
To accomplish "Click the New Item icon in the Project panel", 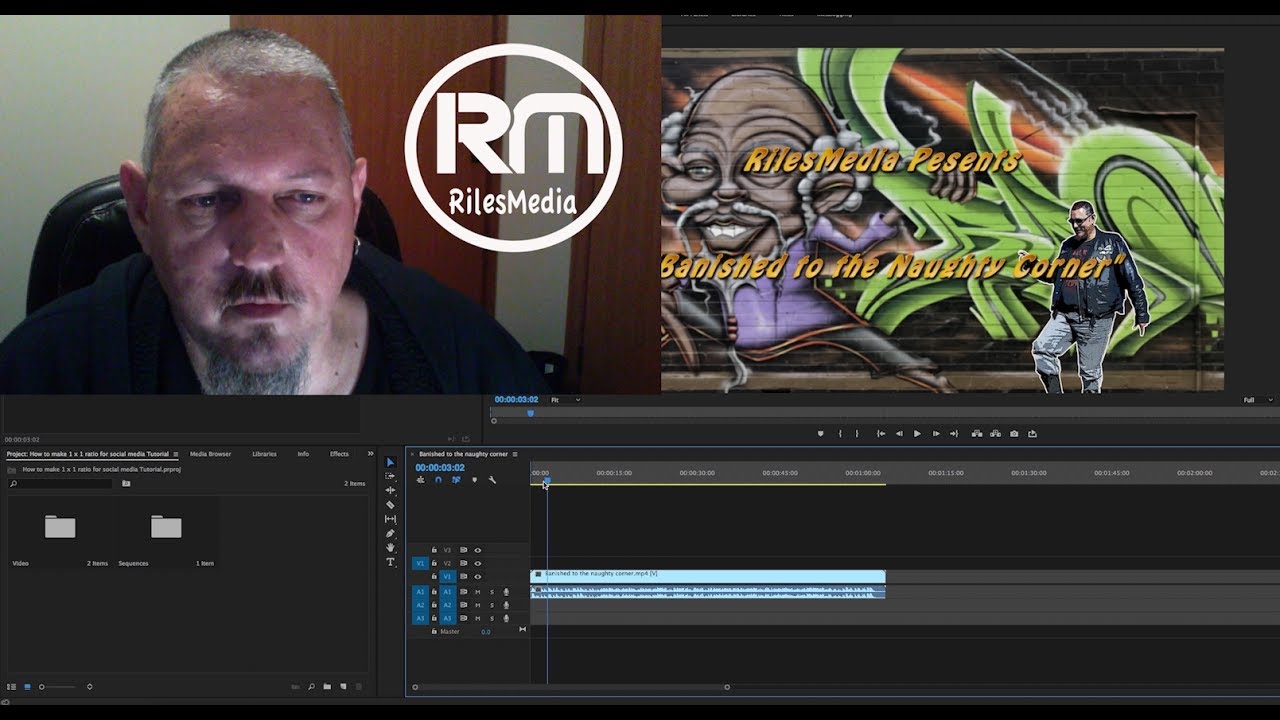I will pos(343,687).
